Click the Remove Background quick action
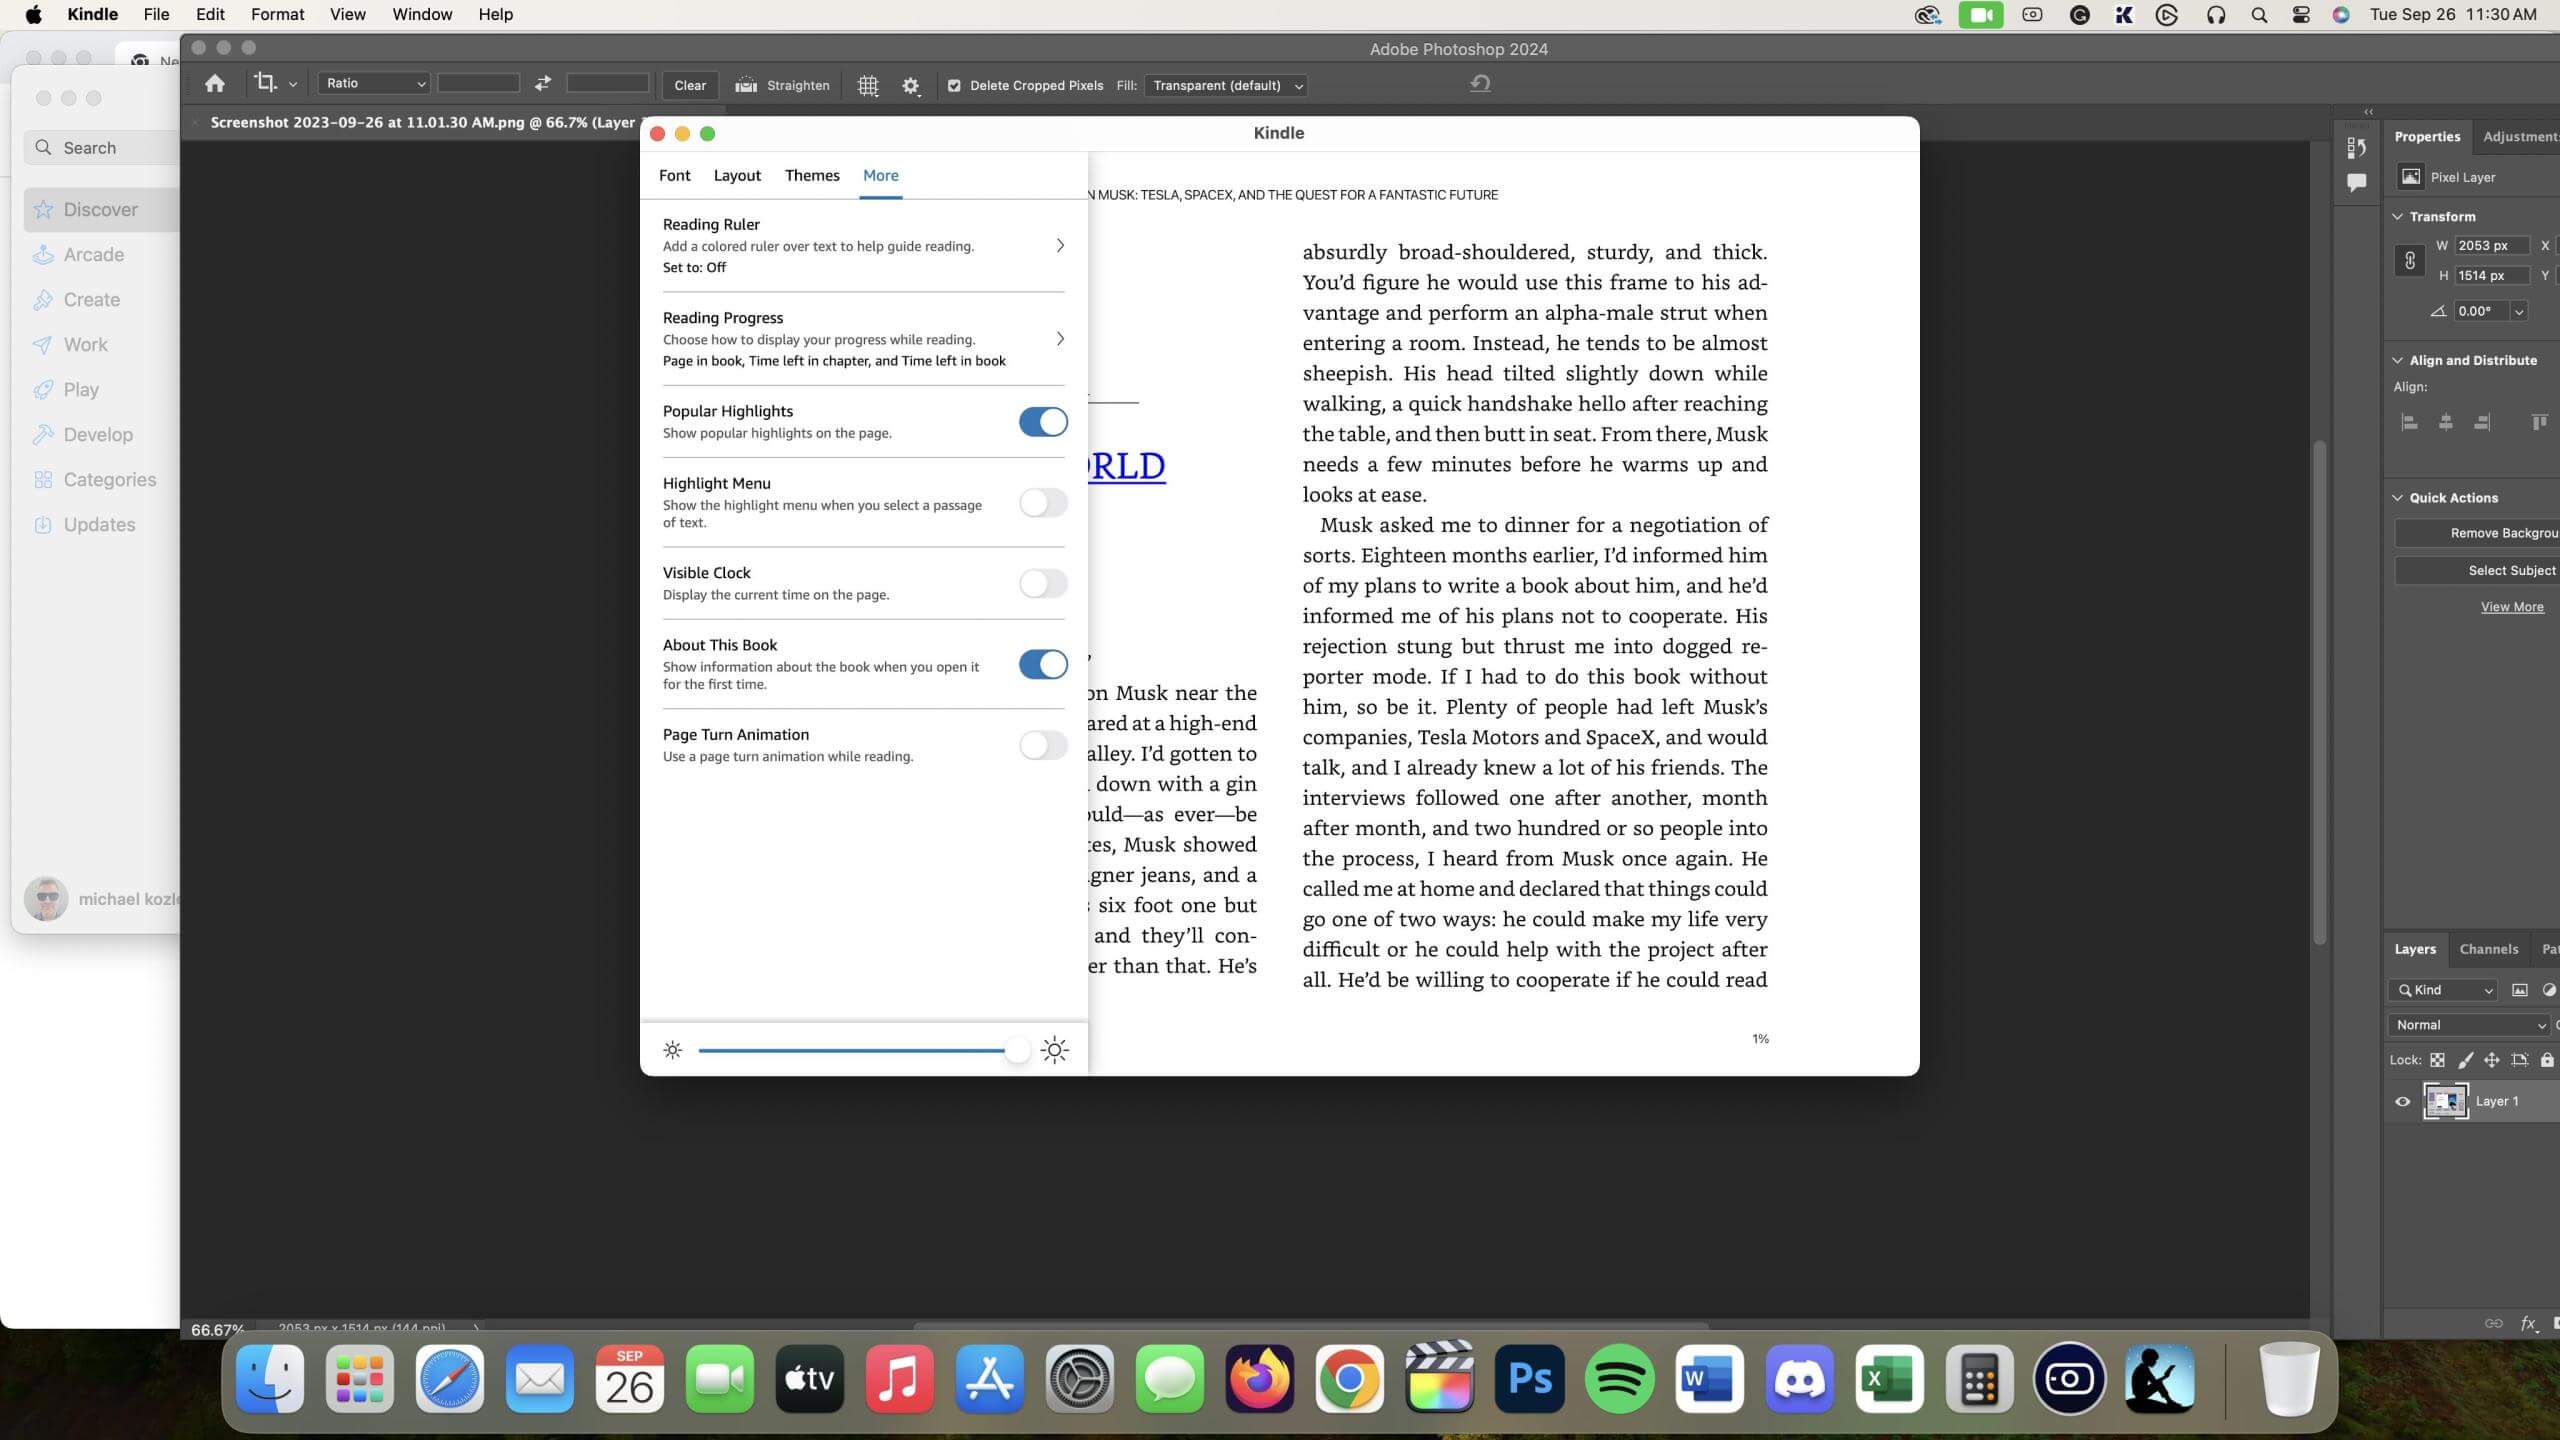The height and width of the screenshot is (1440, 2560). [2477, 533]
